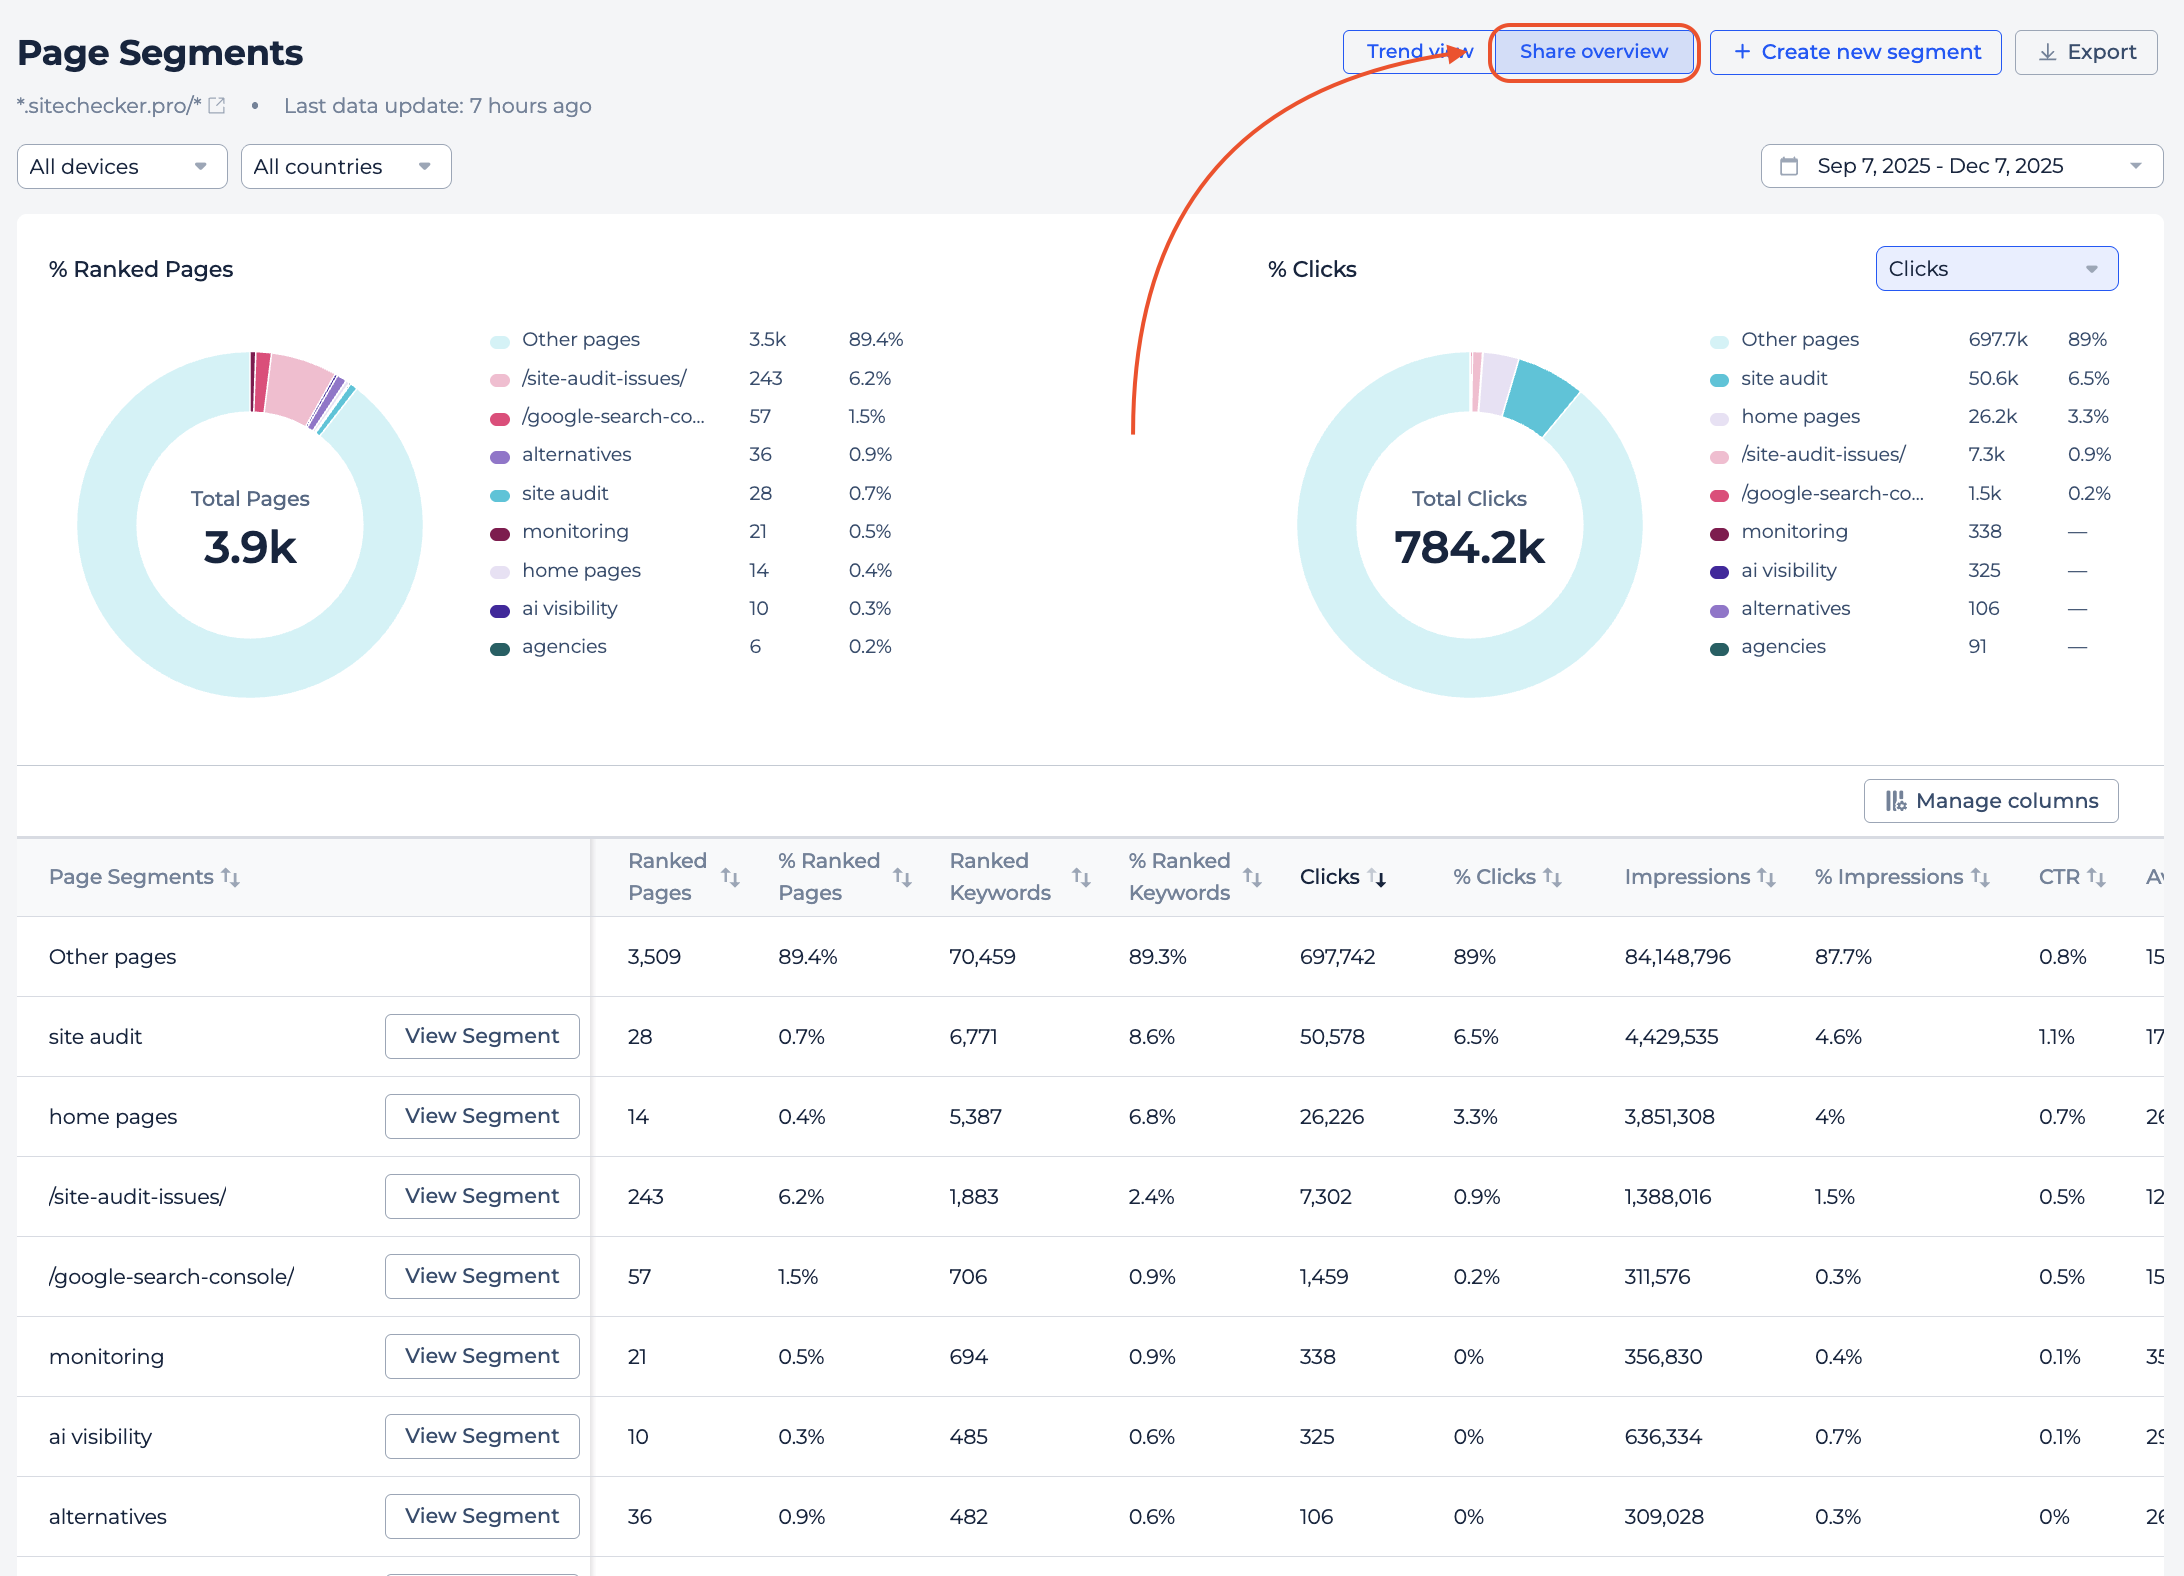Click the external link icon next to *.sitechecker.pro/*
Viewport: 2184px width, 1576px height.
tap(218, 104)
